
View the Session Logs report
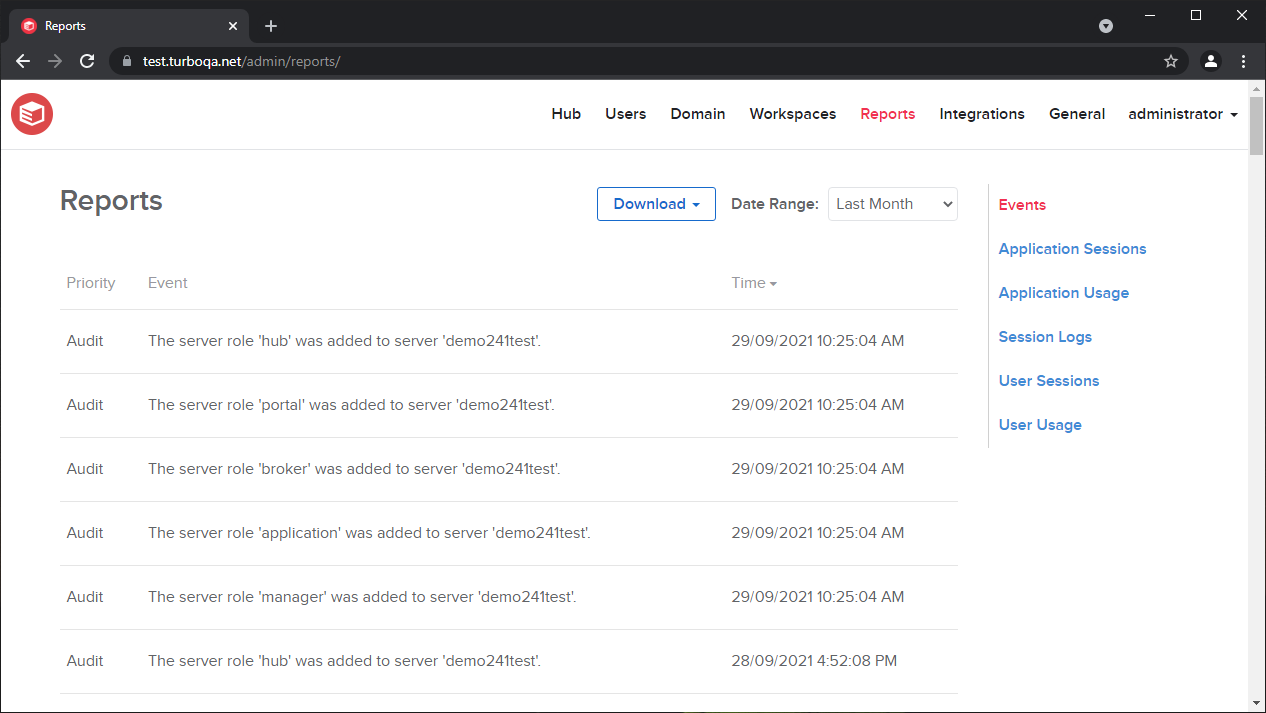[x=1044, y=336]
